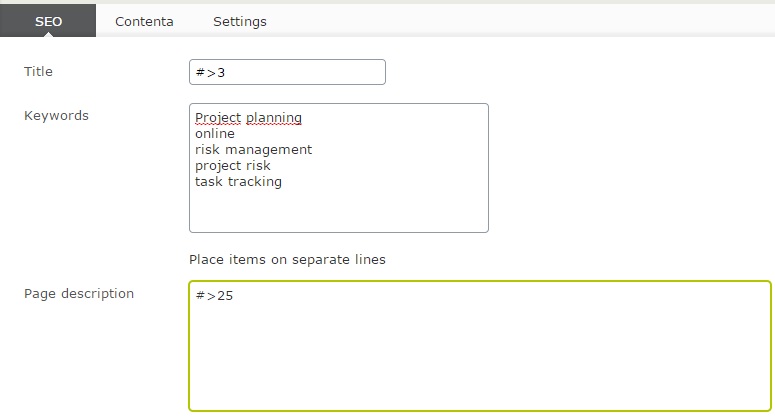
Task: Click the "Keywords" field label
Action: pos(56,116)
